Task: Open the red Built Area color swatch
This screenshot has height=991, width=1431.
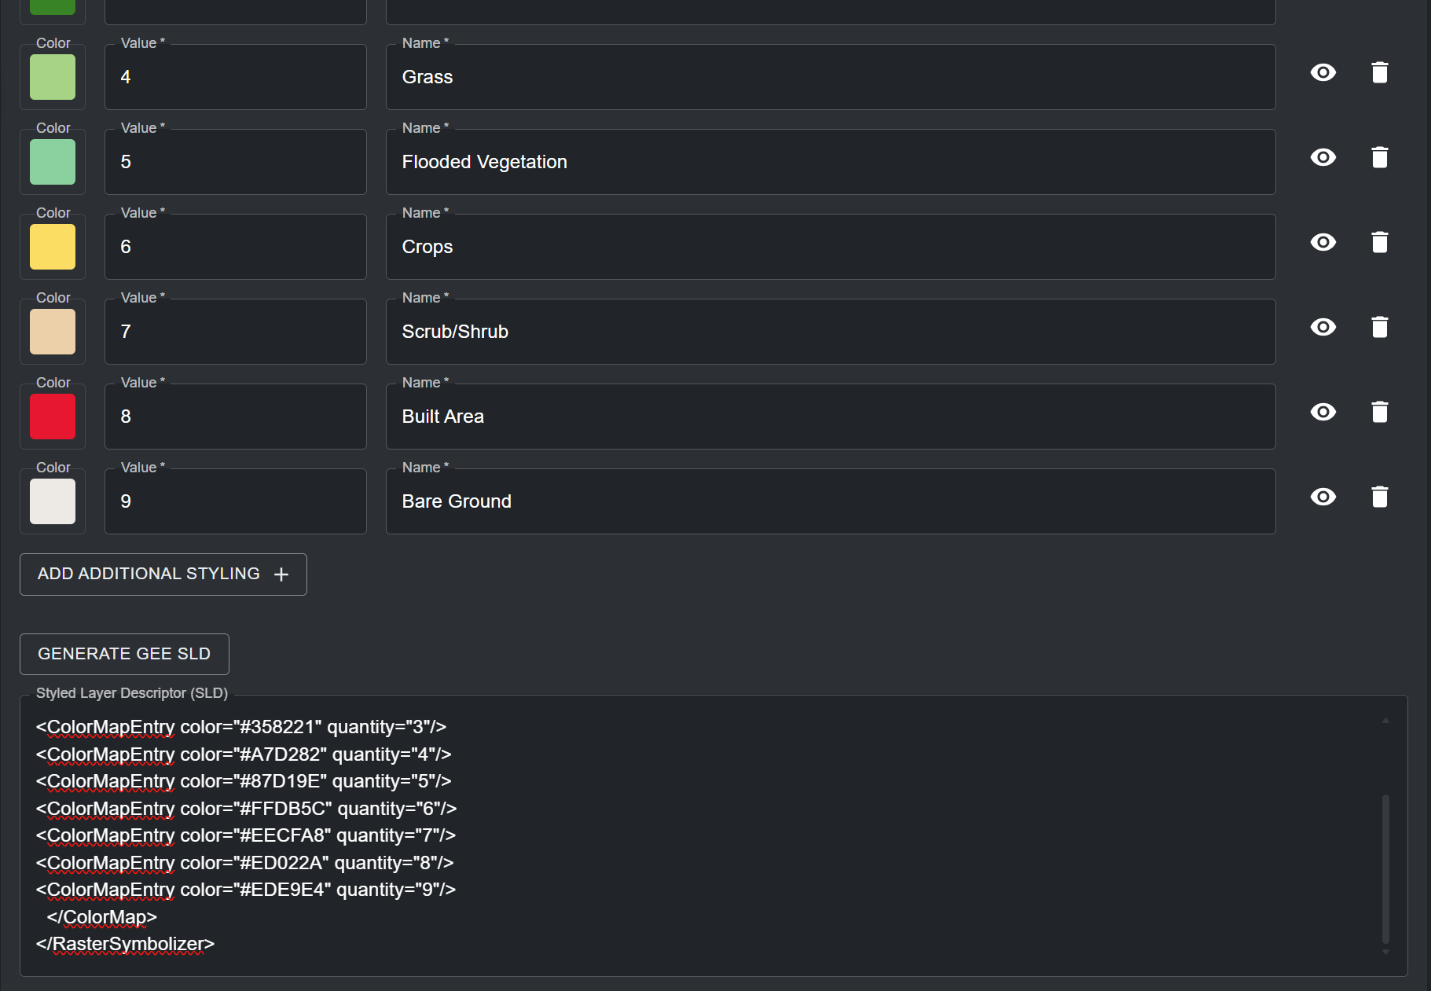Action: click(x=53, y=417)
